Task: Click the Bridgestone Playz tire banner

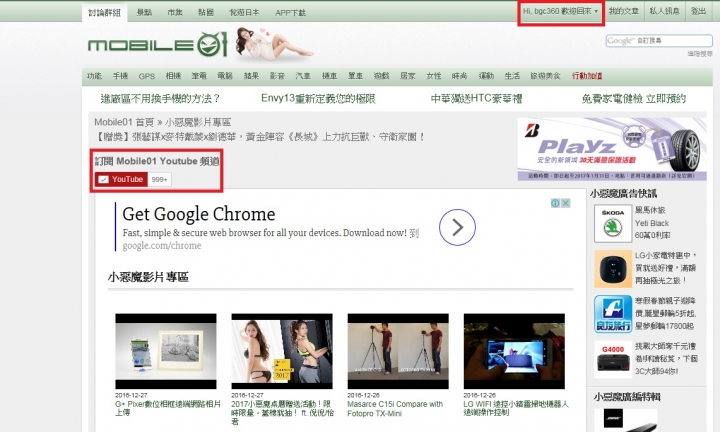Action: (x=612, y=149)
